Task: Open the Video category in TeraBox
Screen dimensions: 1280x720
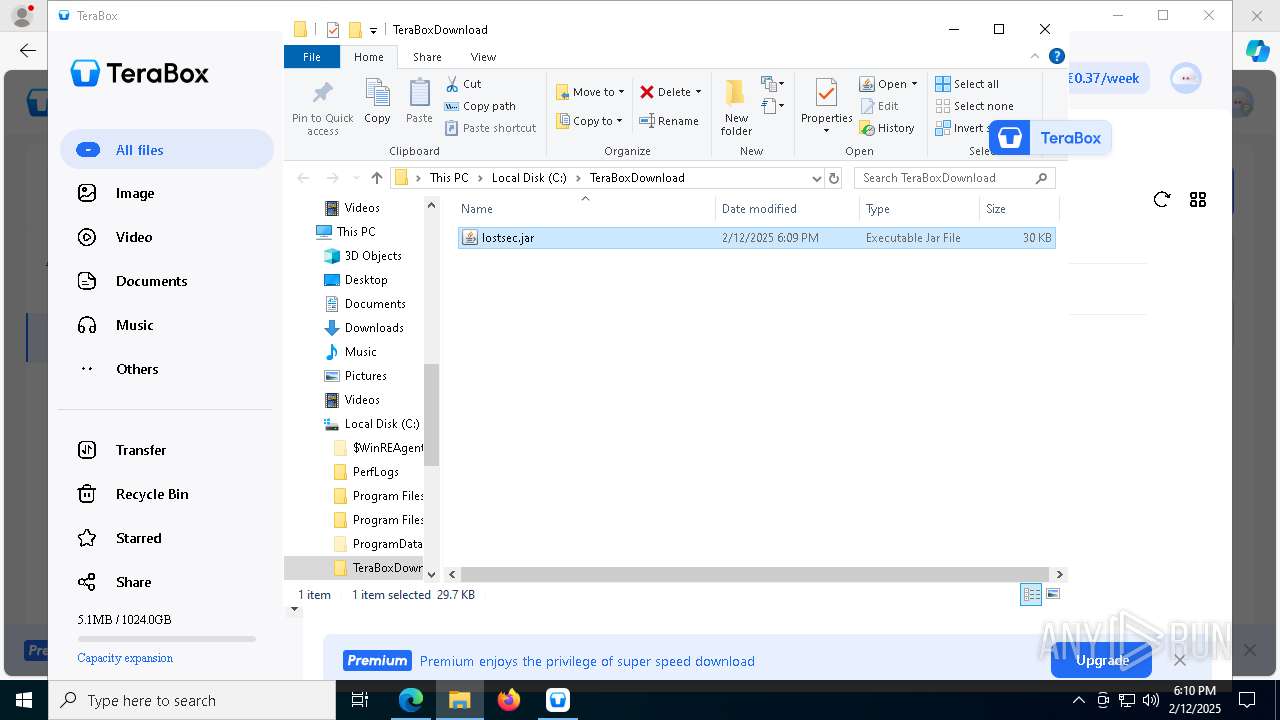Action: (x=133, y=238)
